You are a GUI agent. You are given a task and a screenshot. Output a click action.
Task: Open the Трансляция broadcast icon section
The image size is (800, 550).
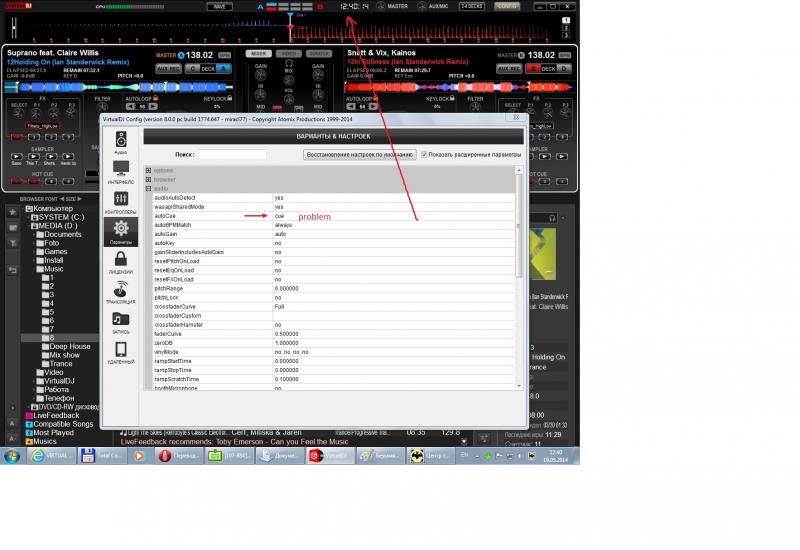pos(121,289)
